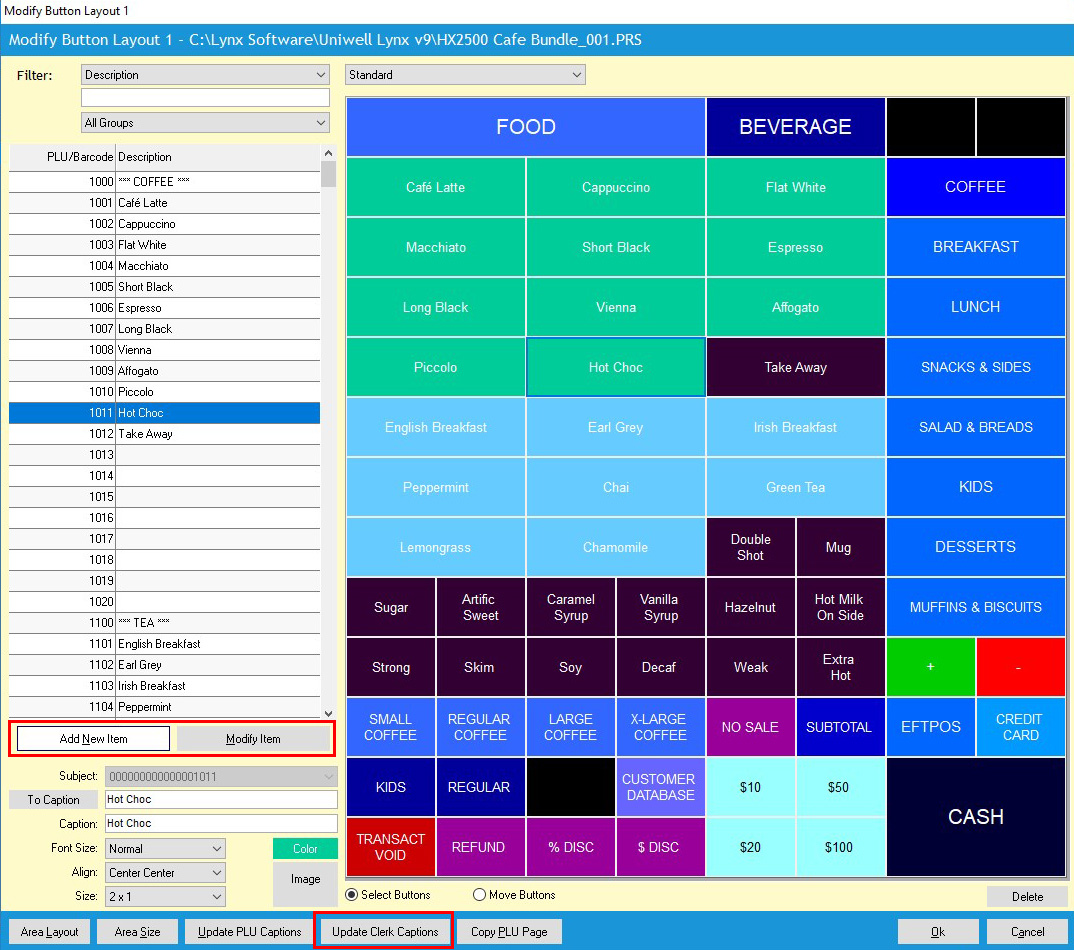Viewport: 1074px width, 950px height.
Task: Select the Cappuccino layout button
Action: pos(616,187)
